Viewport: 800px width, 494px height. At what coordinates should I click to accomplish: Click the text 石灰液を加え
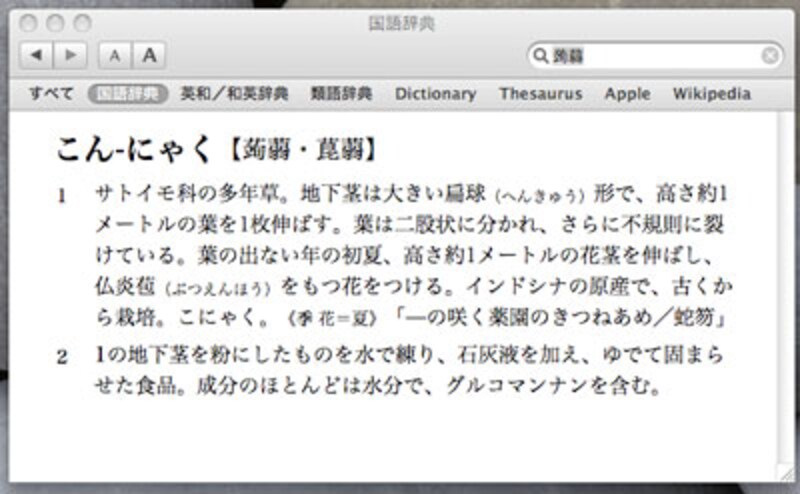(x=518, y=355)
